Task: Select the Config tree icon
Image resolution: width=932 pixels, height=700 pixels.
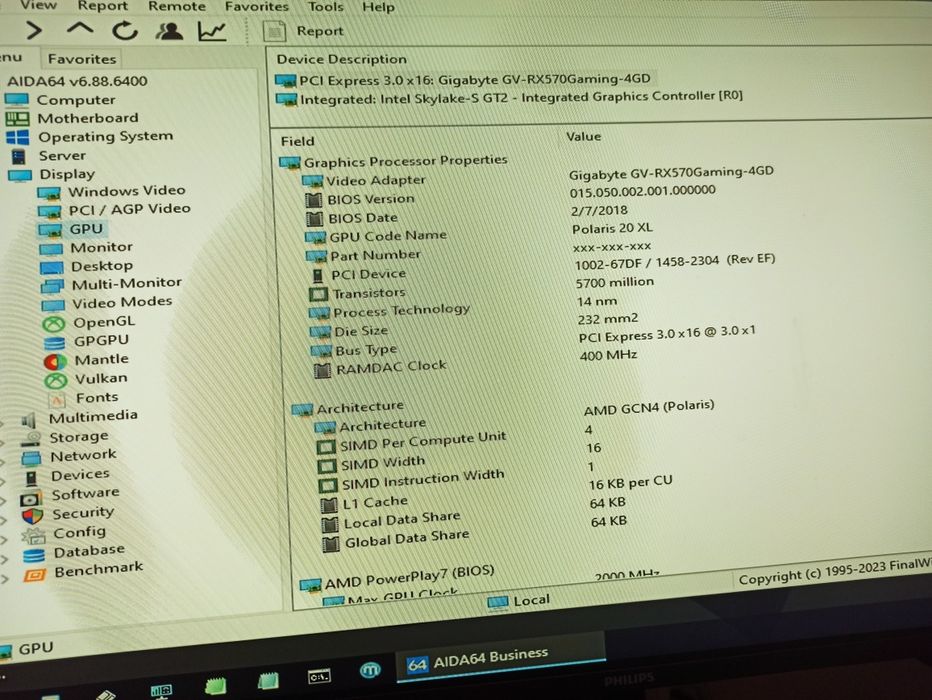Action: pos(34,536)
